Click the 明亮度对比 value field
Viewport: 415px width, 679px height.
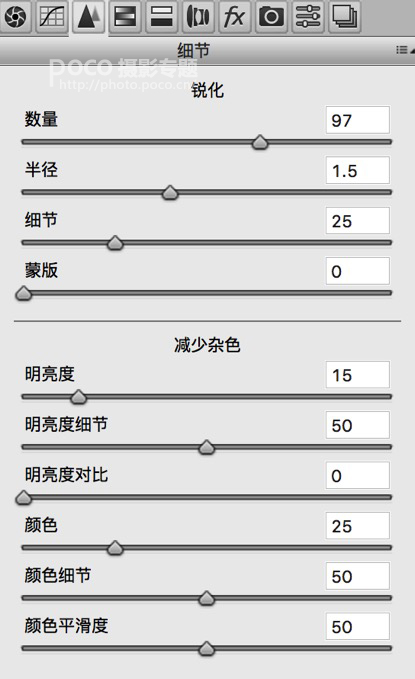coord(358,475)
